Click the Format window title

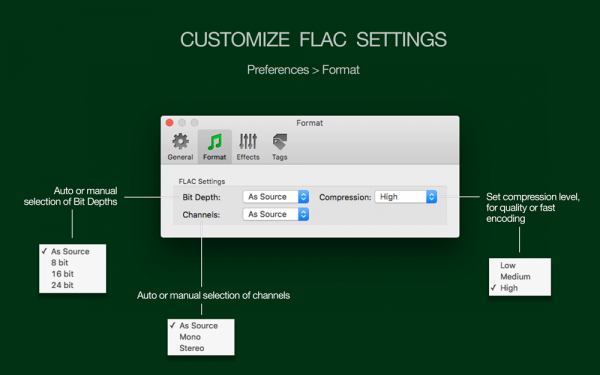[310, 123]
